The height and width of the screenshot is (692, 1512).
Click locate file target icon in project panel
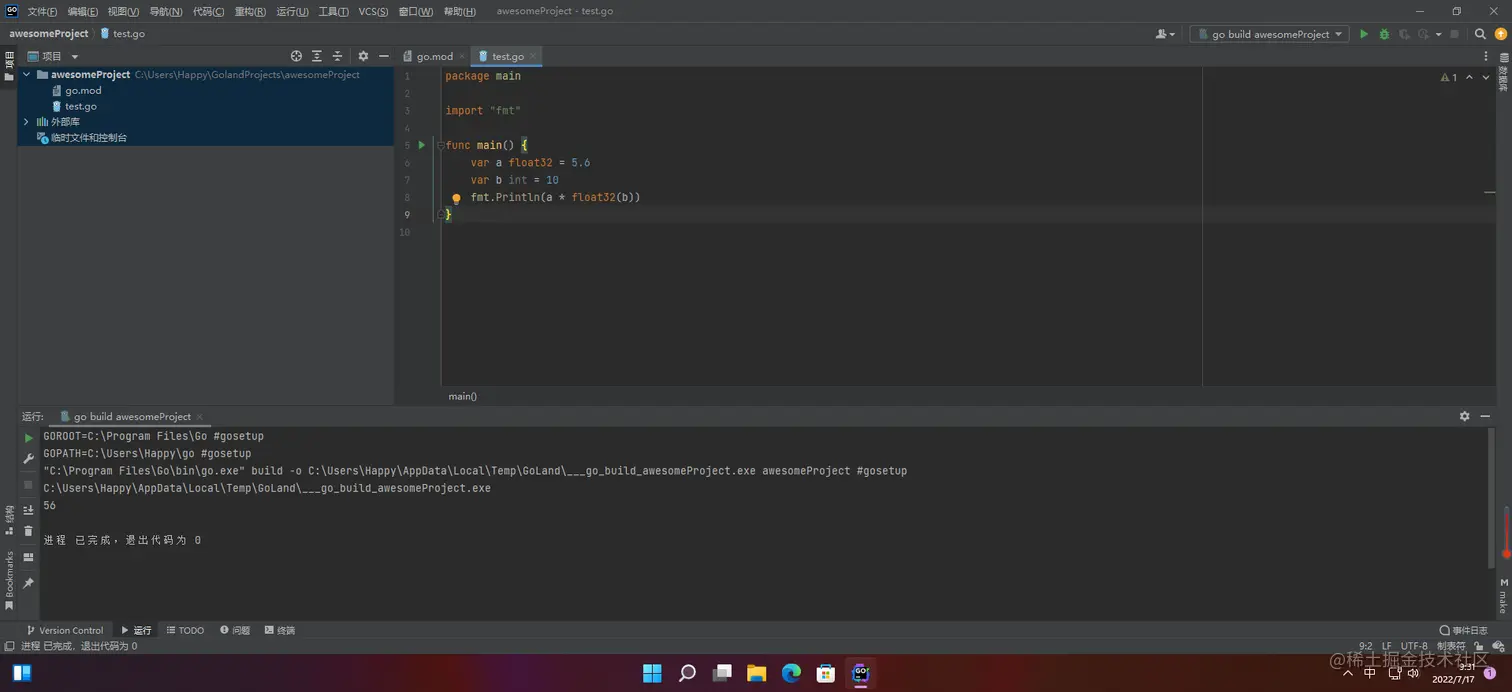click(296, 56)
